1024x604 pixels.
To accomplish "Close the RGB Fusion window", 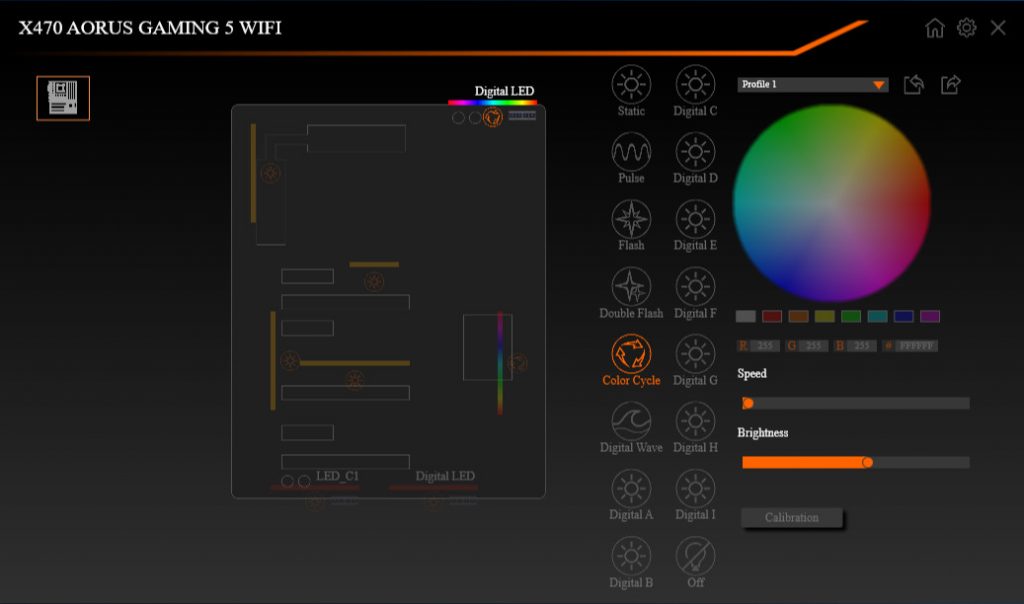I will [998, 27].
